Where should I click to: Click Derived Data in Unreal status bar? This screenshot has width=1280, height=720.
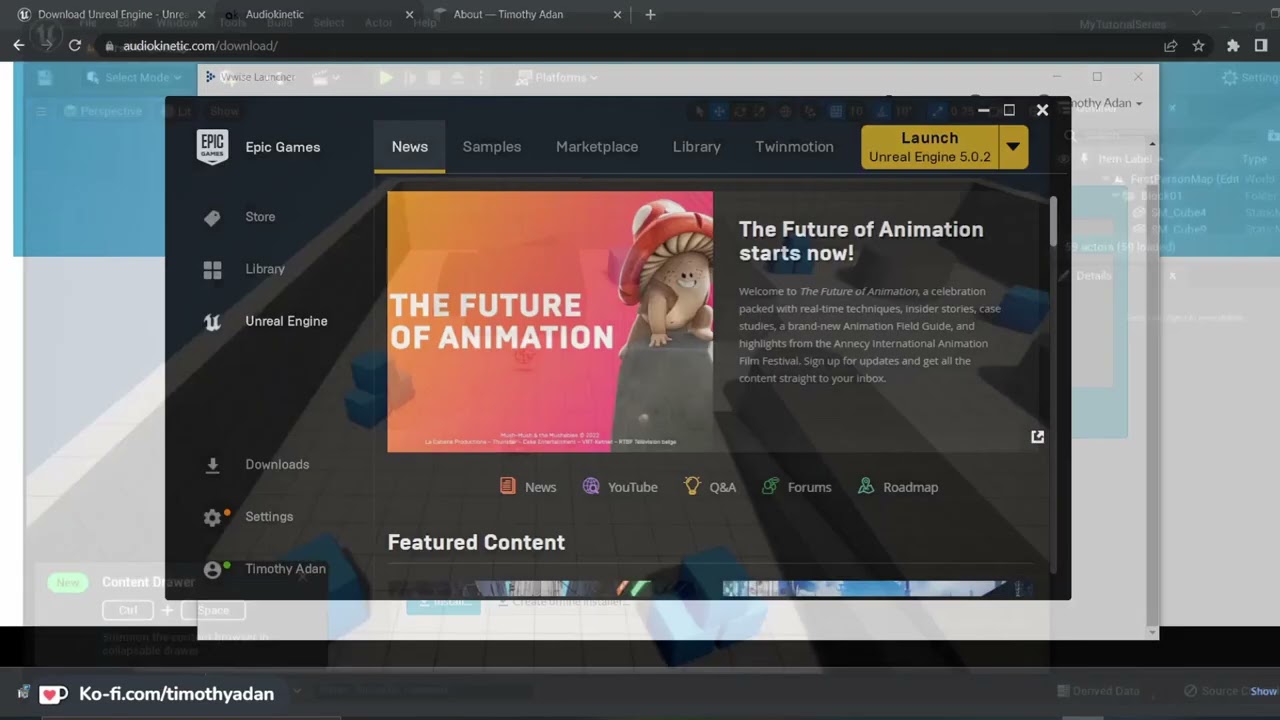pos(1099,691)
